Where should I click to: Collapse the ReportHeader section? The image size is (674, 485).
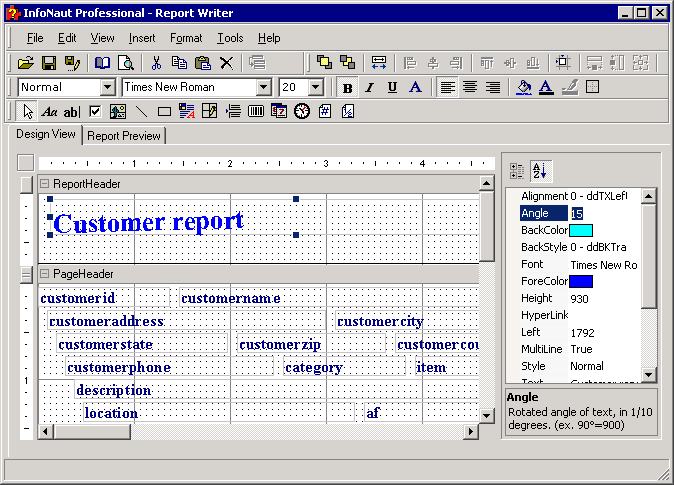click(44, 184)
